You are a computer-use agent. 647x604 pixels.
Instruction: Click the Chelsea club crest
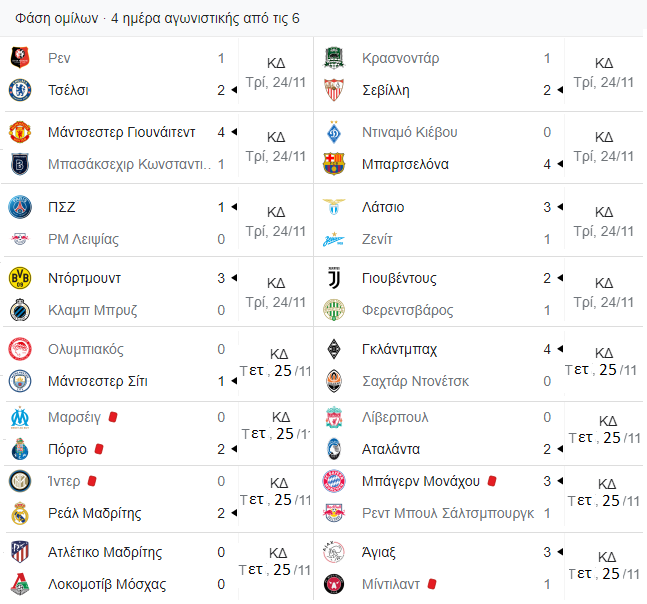(19, 90)
